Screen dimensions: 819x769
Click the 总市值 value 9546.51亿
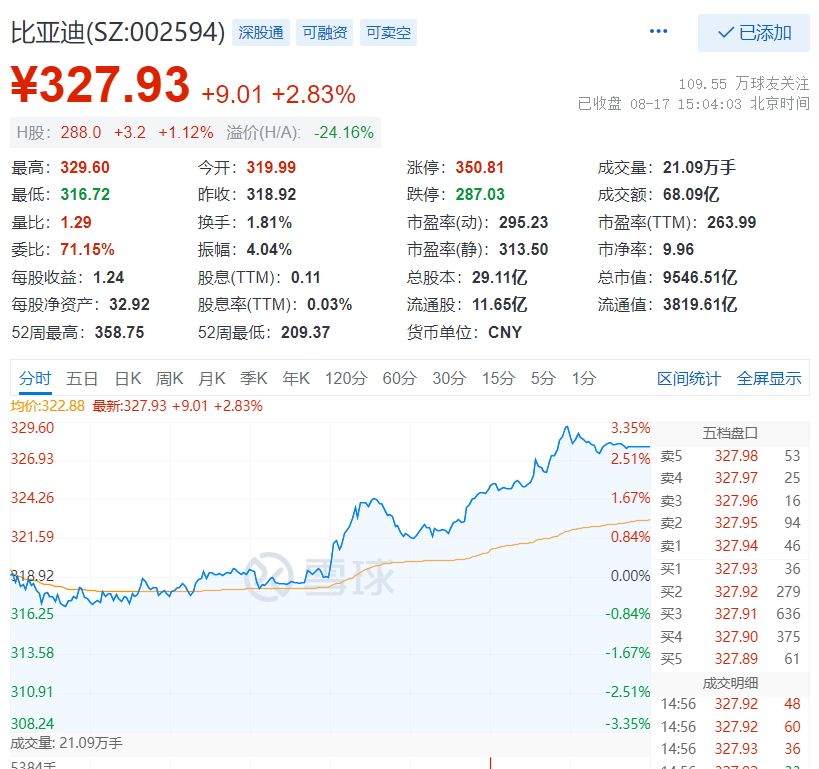pyautogui.click(x=700, y=277)
